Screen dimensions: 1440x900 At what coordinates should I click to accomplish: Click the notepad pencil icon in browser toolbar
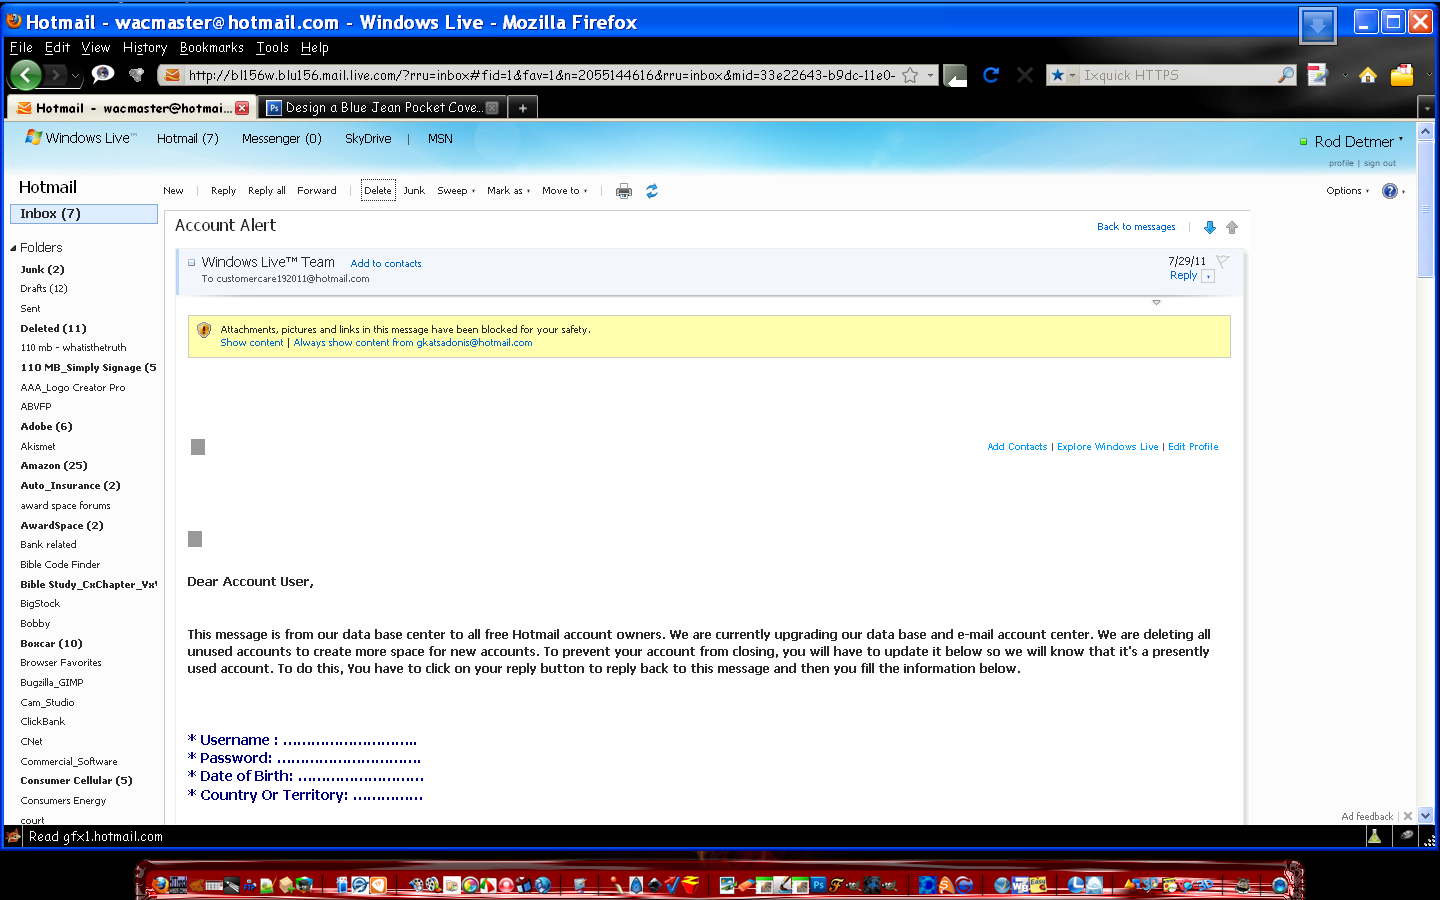tap(1318, 75)
